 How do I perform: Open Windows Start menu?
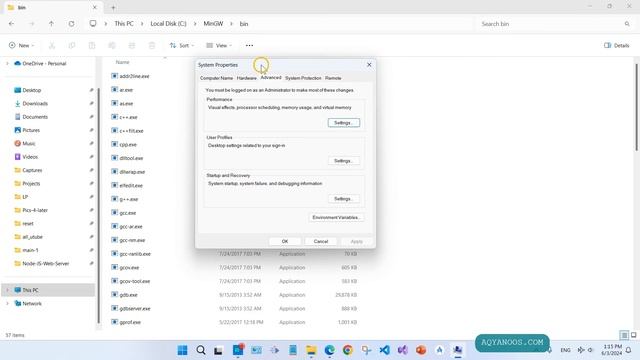point(182,350)
